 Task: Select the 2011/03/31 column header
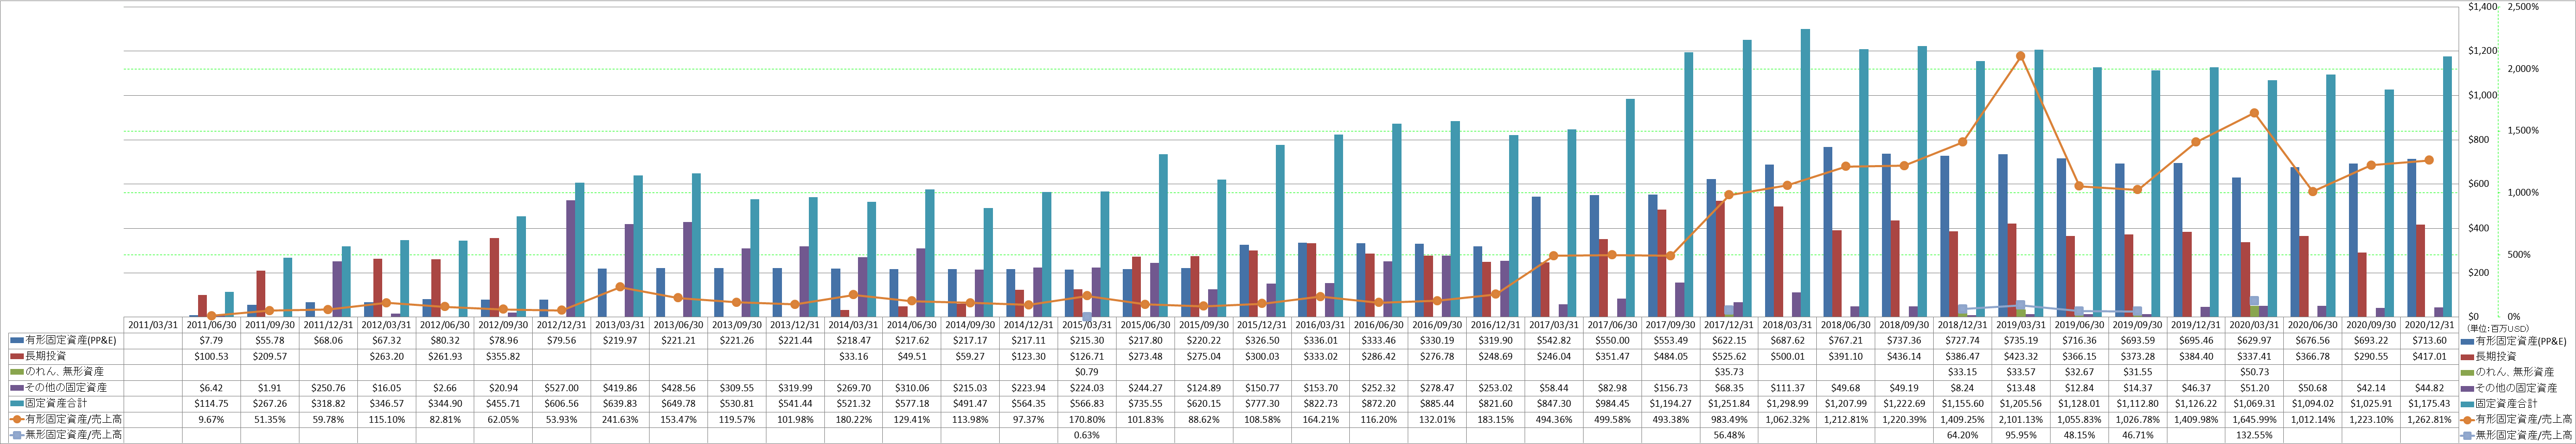pos(154,325)
